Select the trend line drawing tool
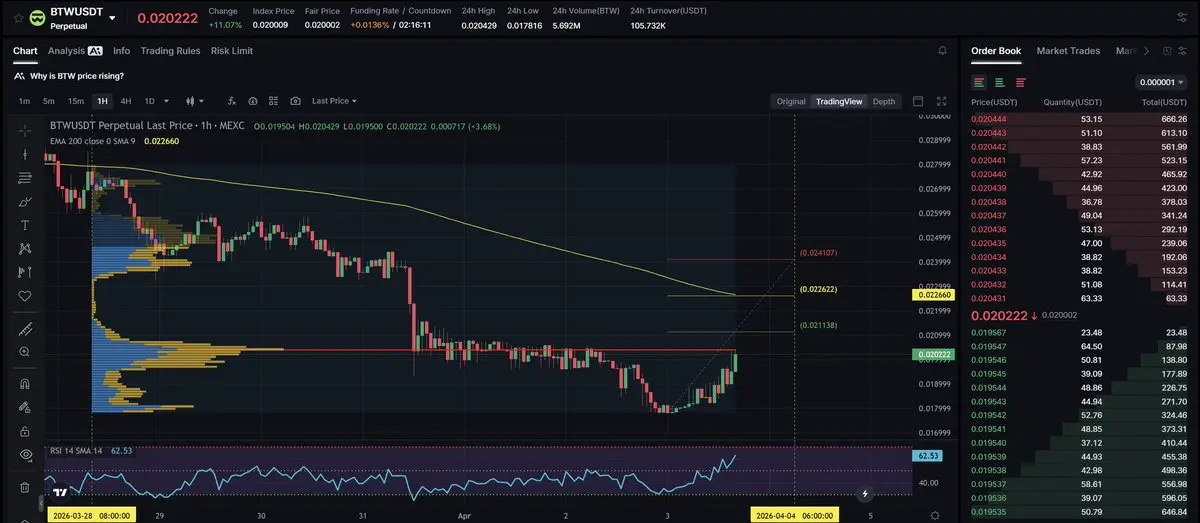 (25, 154)
